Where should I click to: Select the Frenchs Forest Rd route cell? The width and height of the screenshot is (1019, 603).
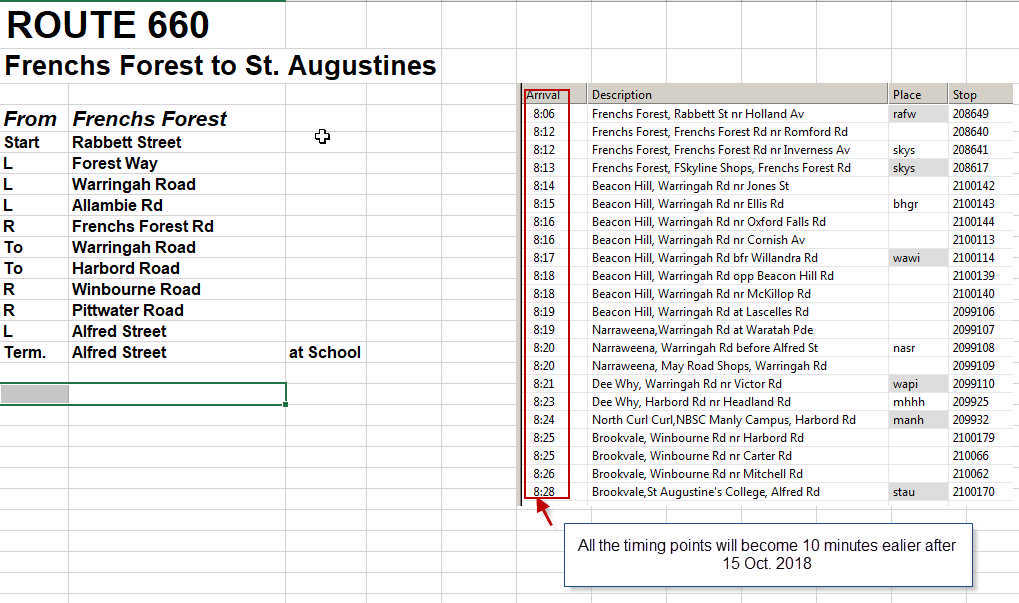tap(142, 226)
